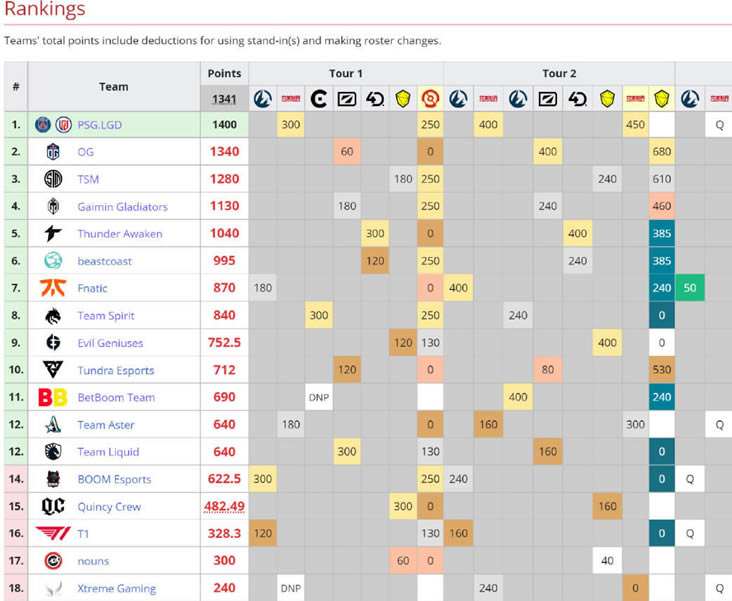Click the LGD logo beside PSG.LGD
732x601 pixels.
click(64, 125)
